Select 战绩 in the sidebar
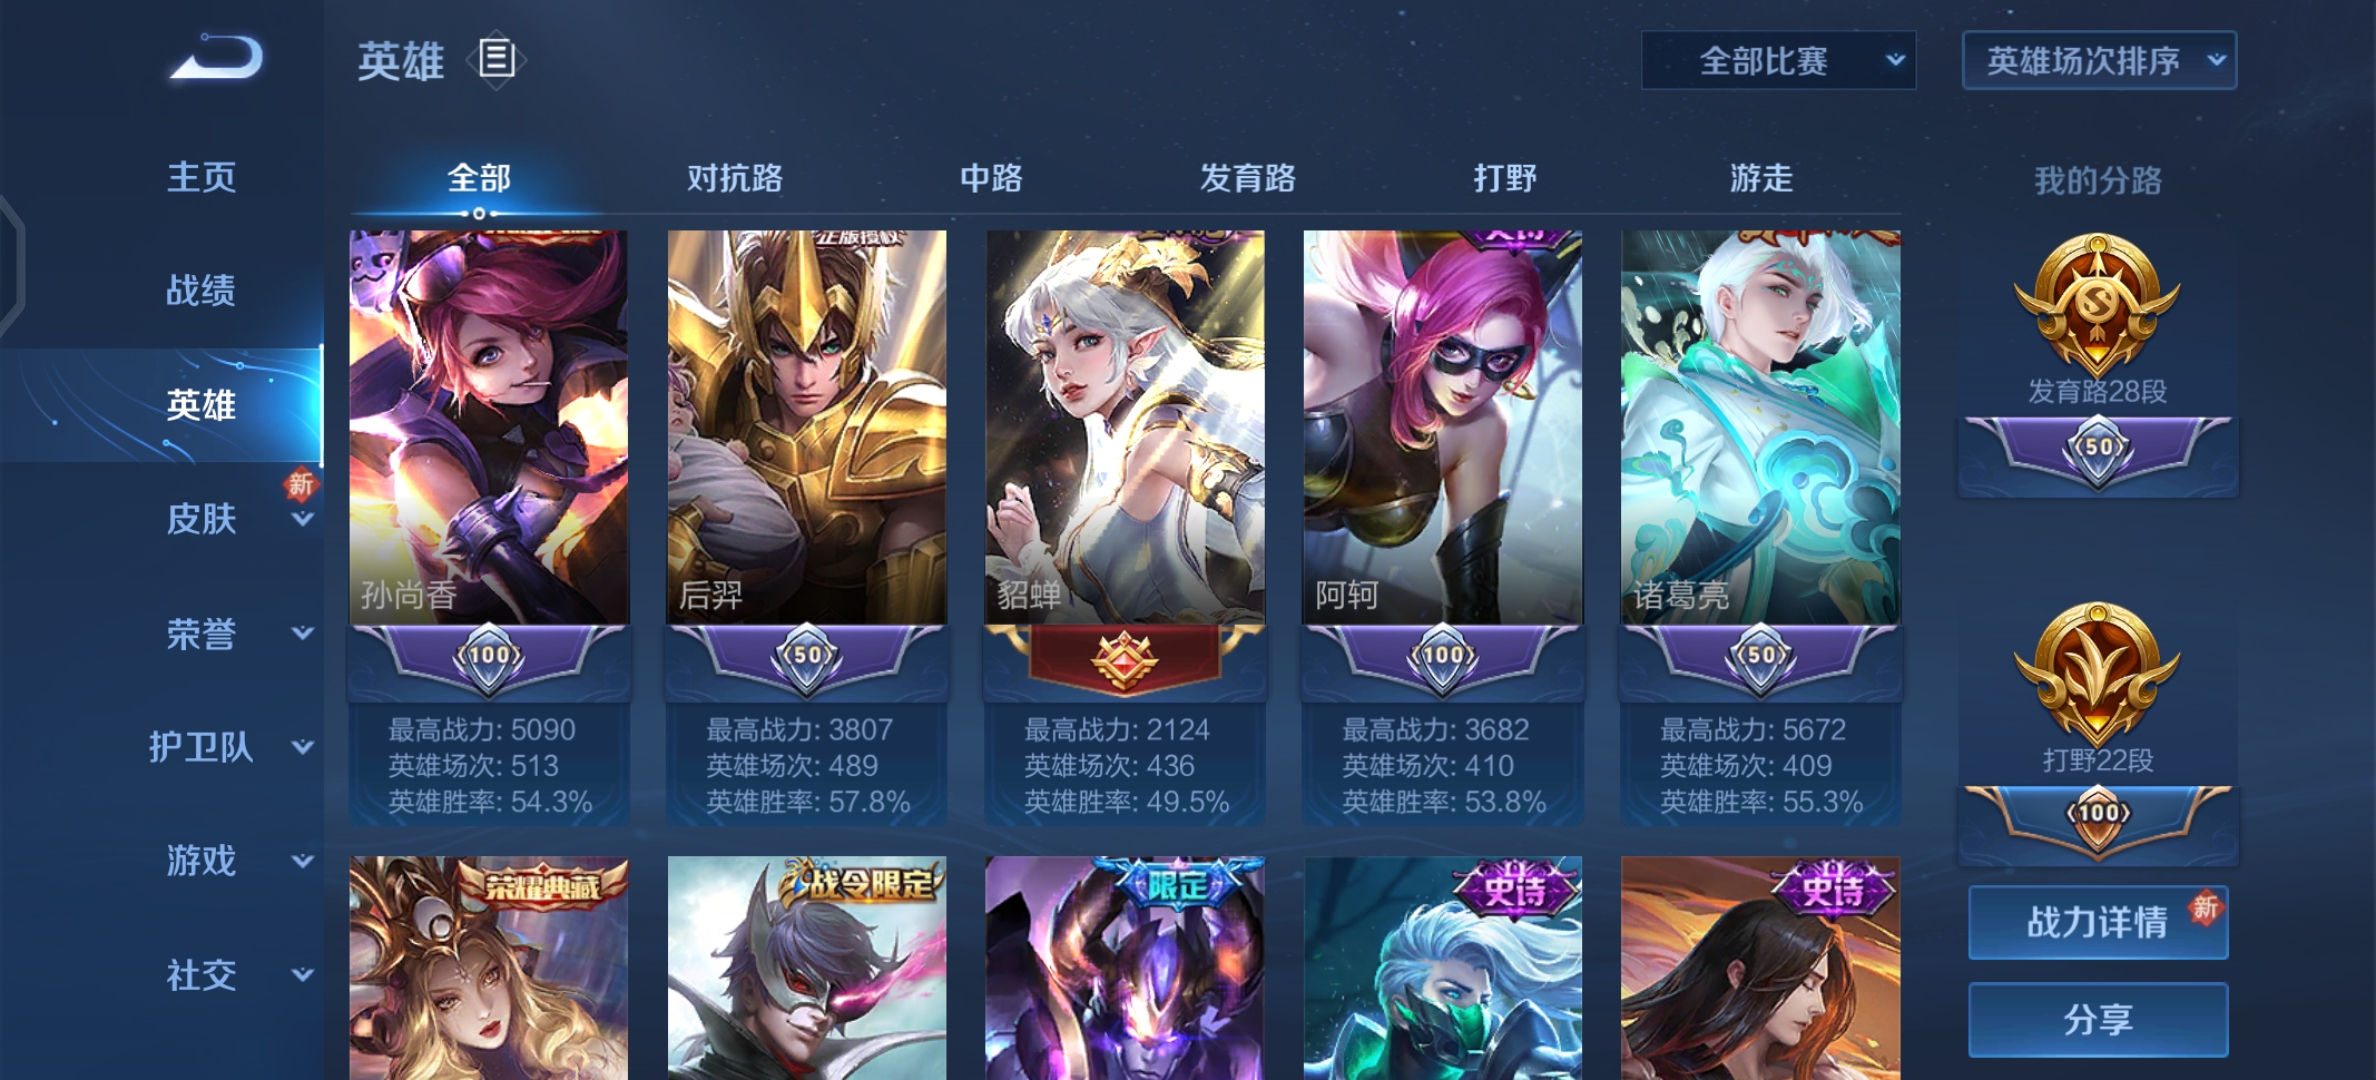 (201, 290)
